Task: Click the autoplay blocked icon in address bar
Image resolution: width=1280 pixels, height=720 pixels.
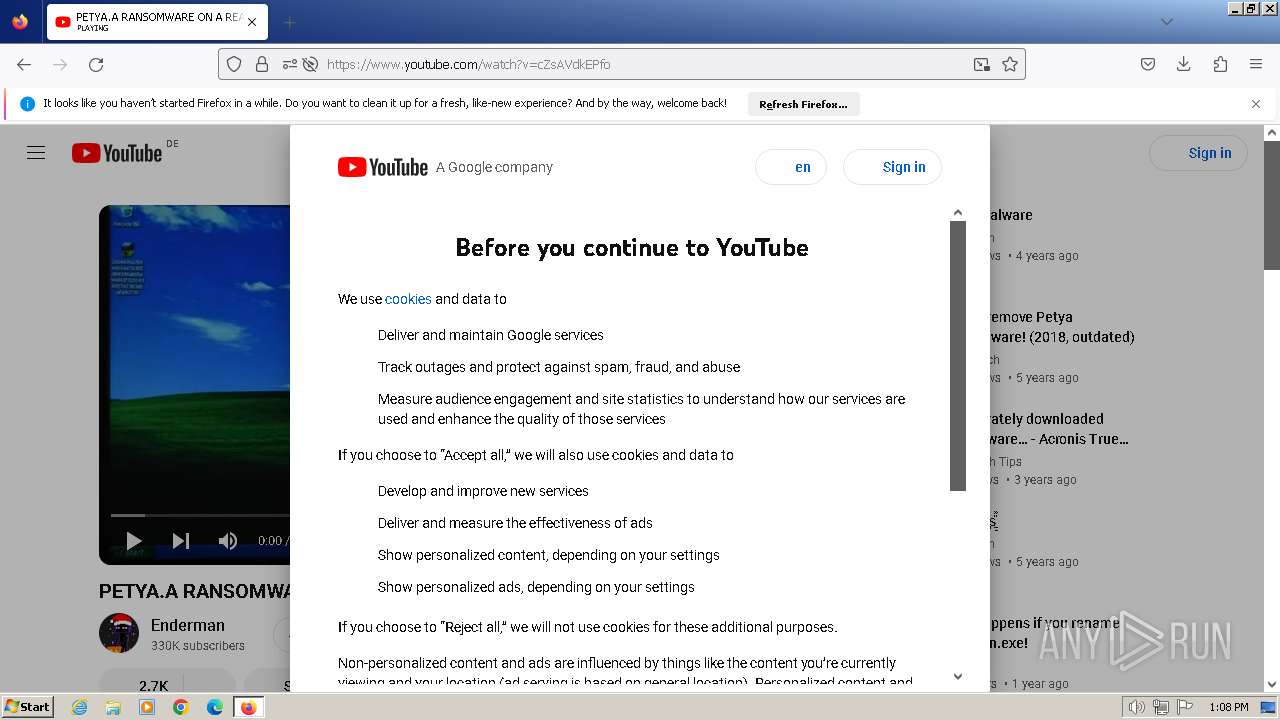Action: [311, 64]
